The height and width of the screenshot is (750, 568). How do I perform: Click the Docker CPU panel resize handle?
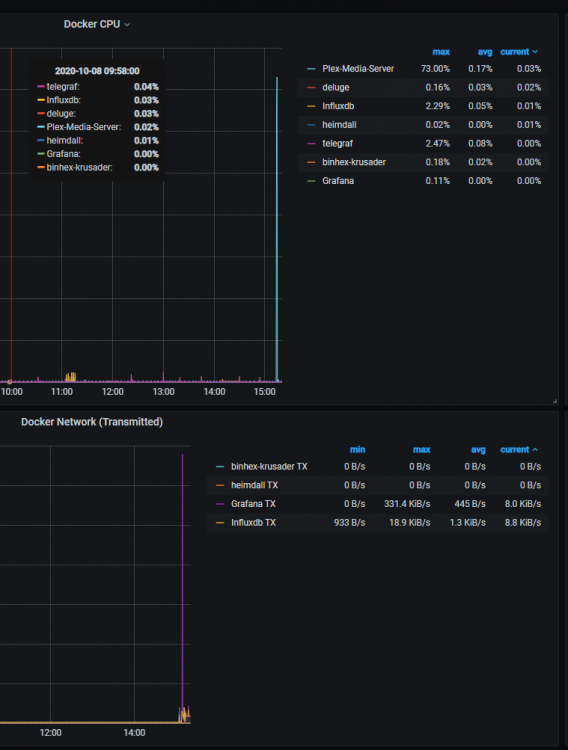pyautogui.click(x=555, y=401)
